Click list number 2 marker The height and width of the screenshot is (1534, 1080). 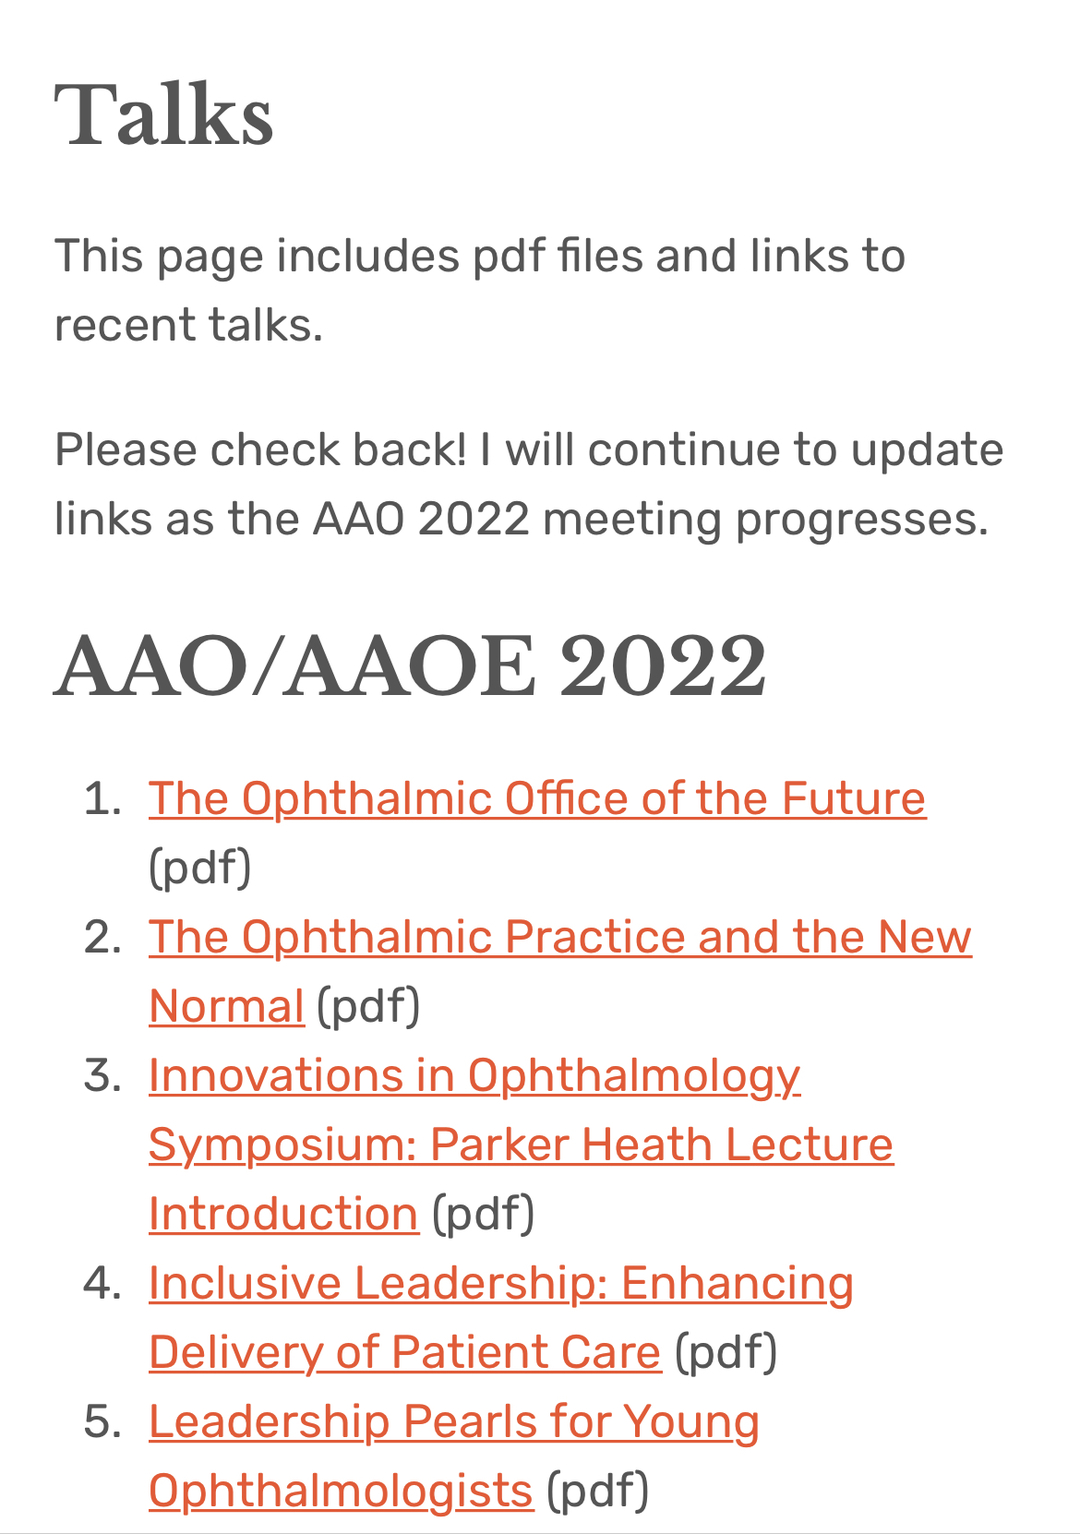pyautogui.click(x=103, y=937)
